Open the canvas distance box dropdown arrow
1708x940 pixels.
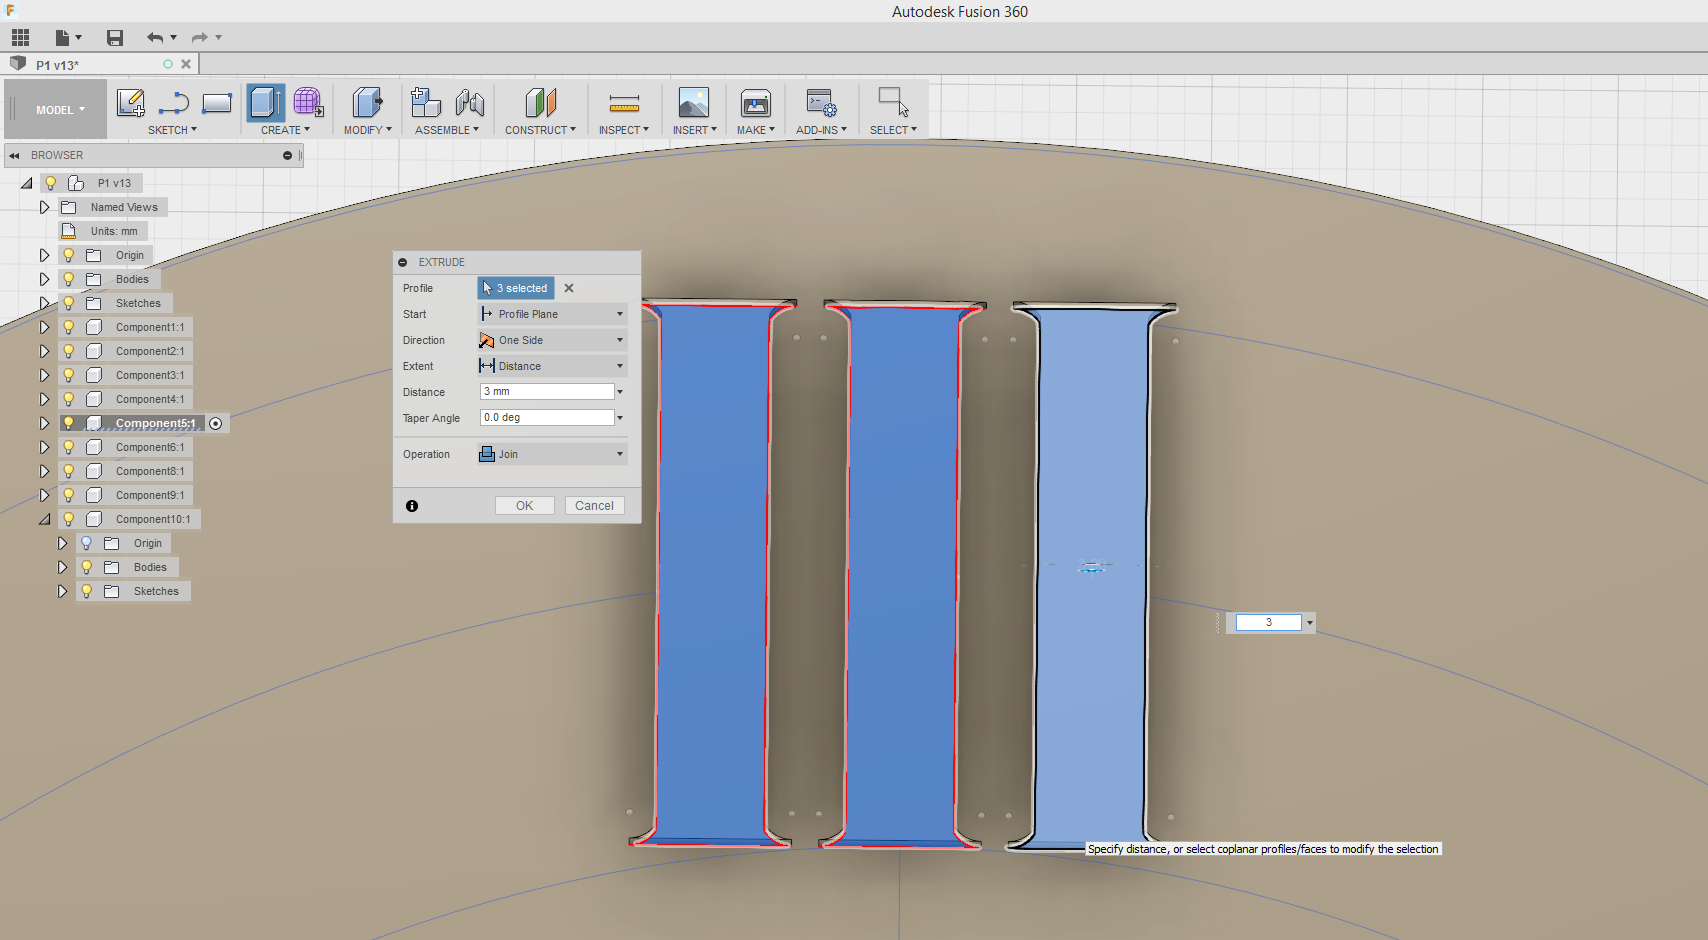click(x=1309, y=623)
